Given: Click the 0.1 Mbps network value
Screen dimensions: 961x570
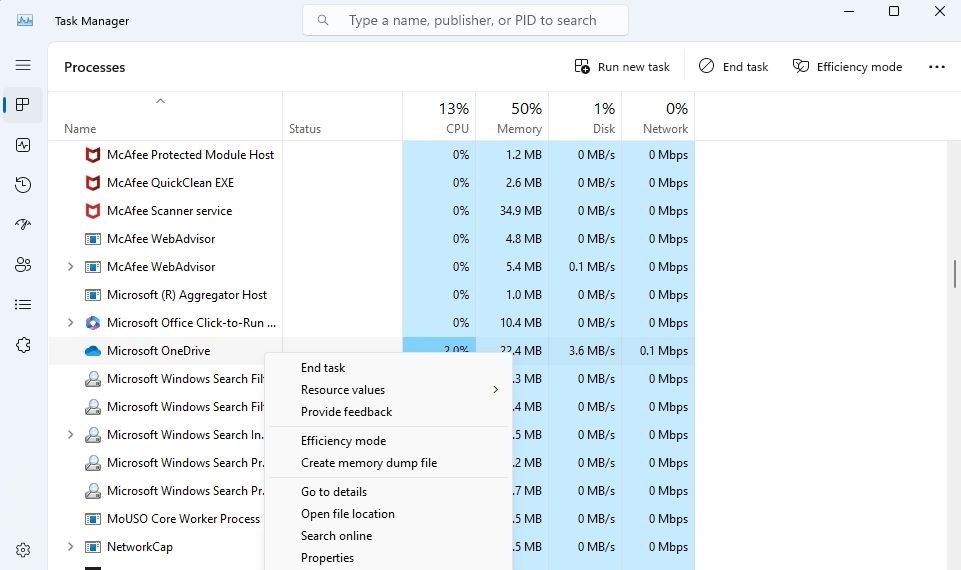Looking at the screenshot, I should (x=664, y=351).
